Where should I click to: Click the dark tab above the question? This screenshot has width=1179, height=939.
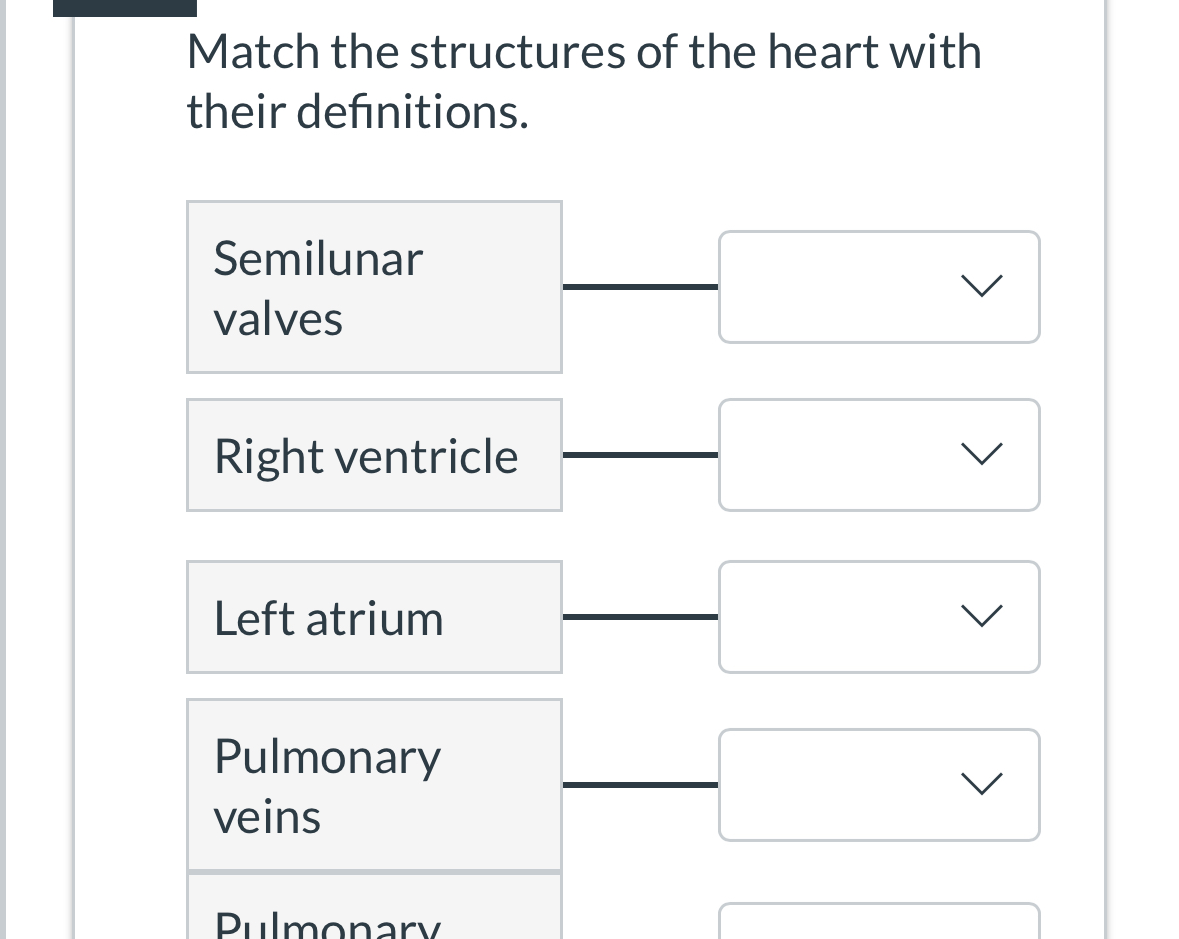point(124,5)
